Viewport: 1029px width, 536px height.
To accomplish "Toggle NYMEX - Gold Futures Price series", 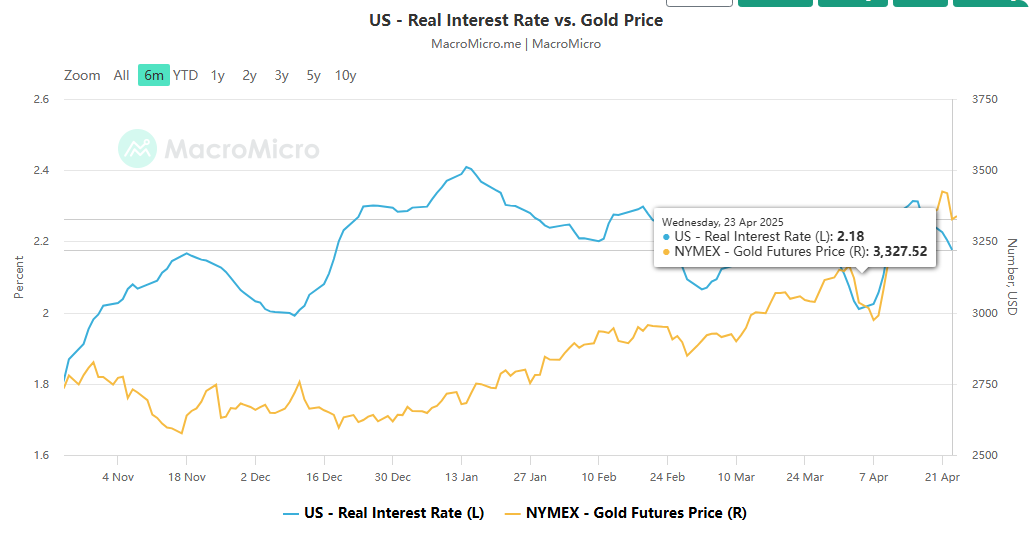I will pyautogui.click(x=636, y=513).
